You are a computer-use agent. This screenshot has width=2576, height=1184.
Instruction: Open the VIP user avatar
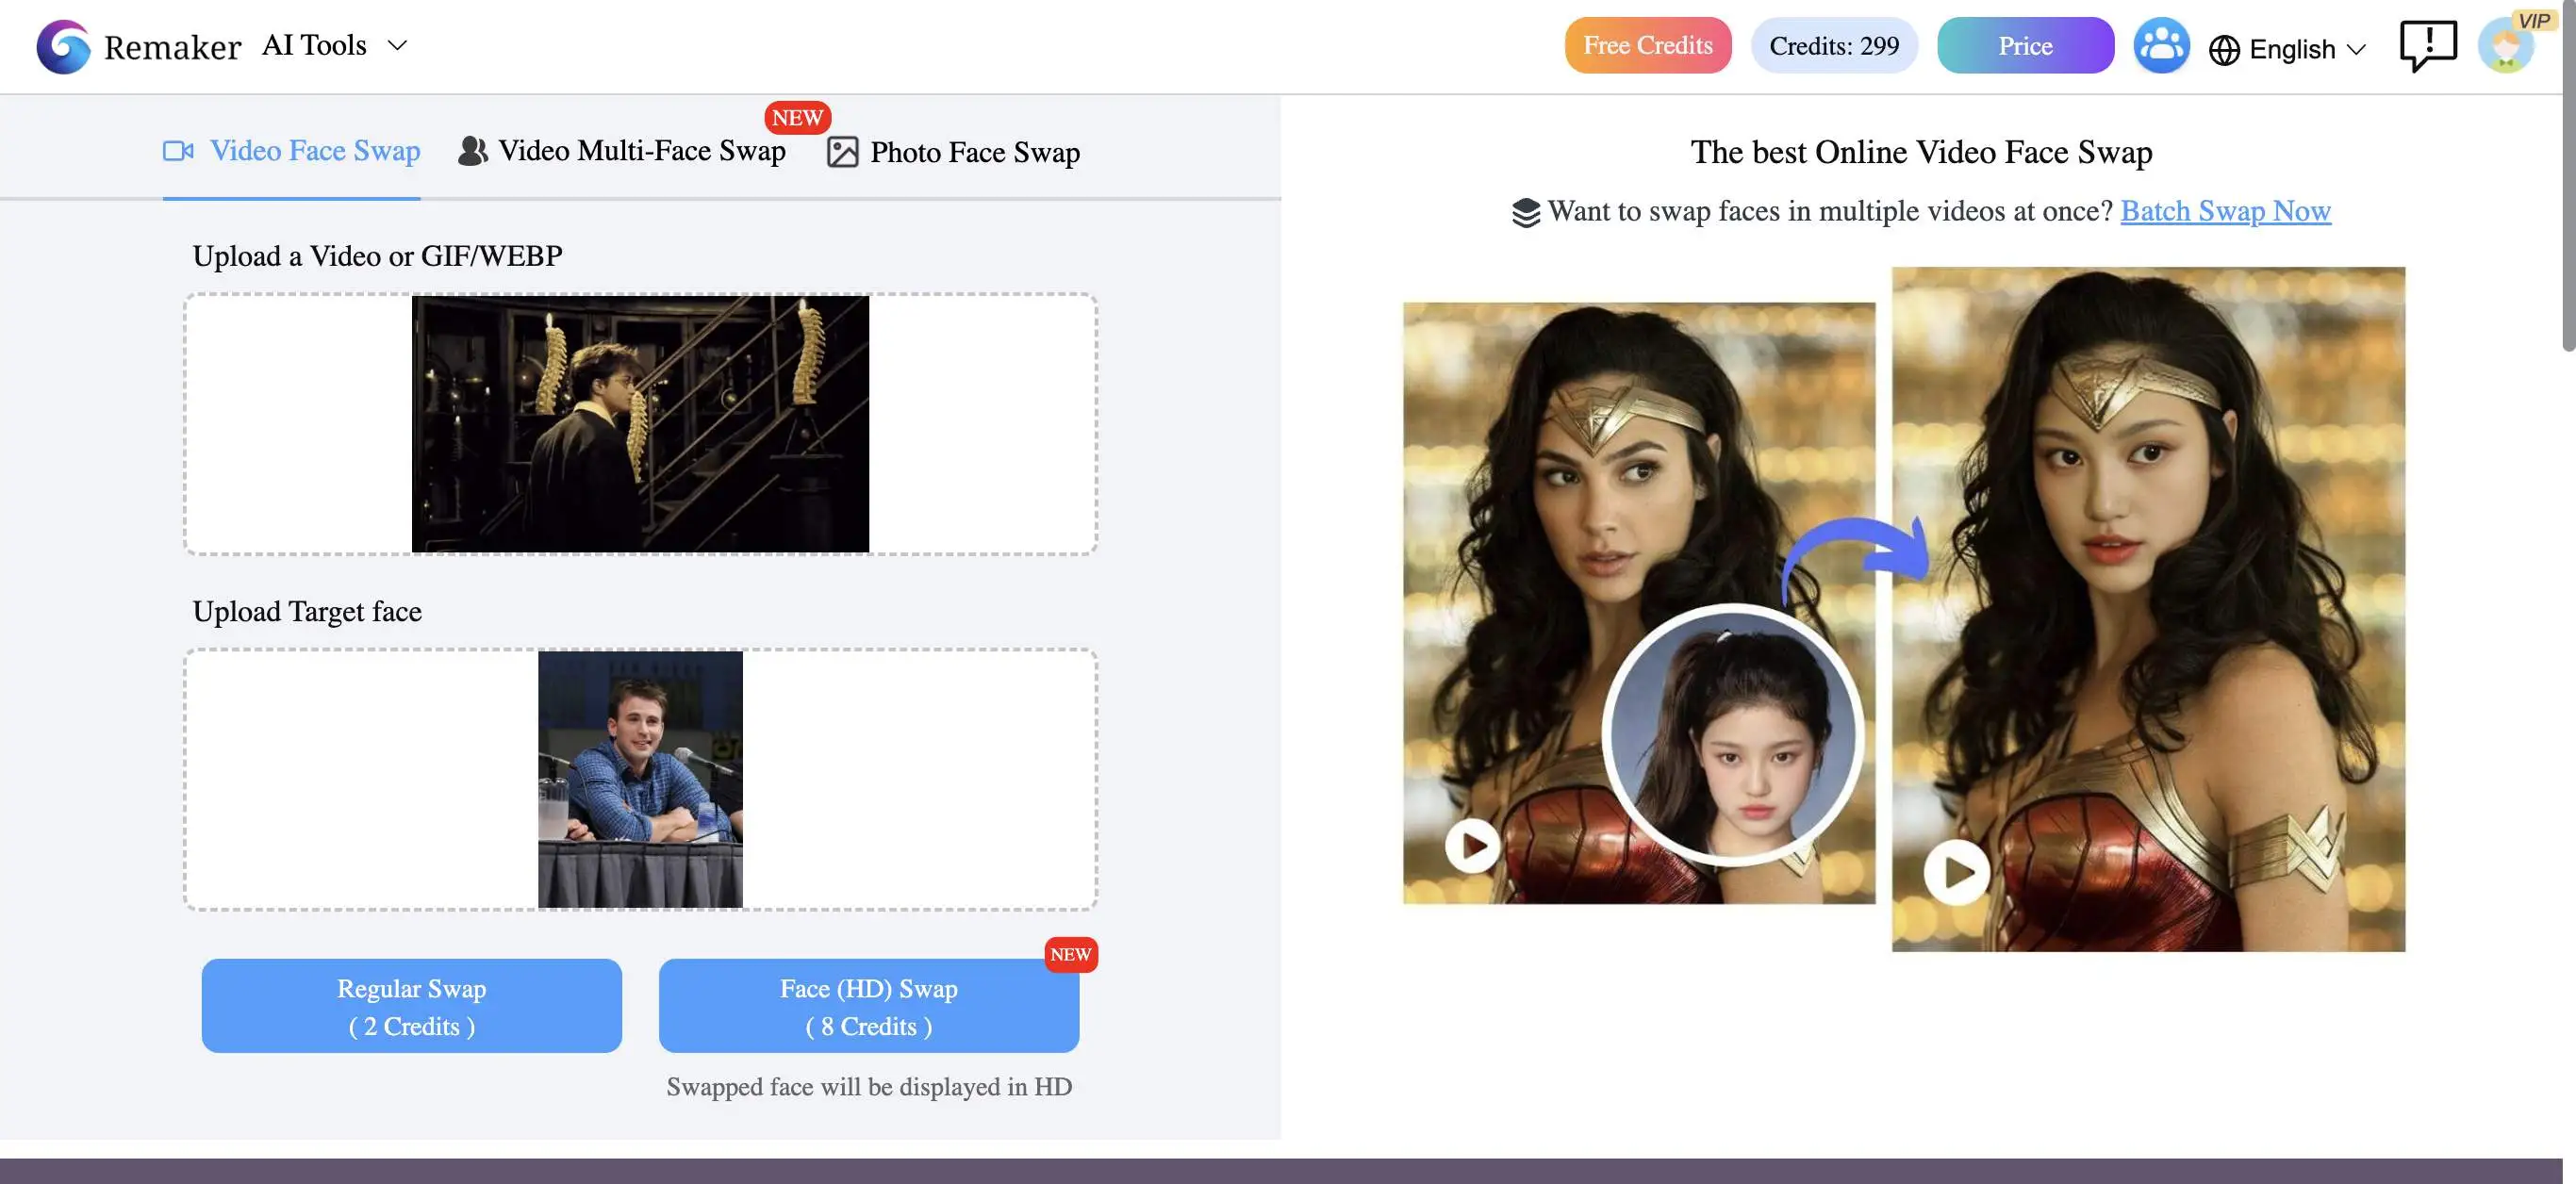tap(2506, 46)
